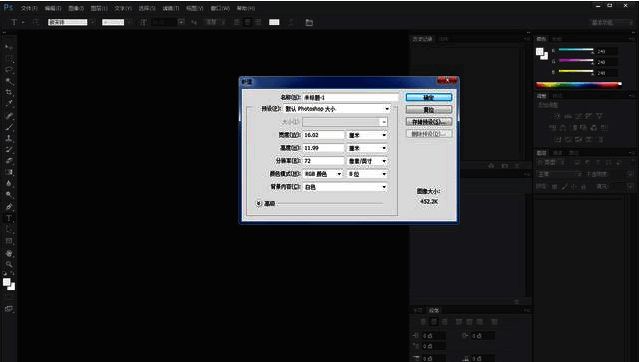
Task: Open the 帮助 menu
Action: click(x=246, y=8)
